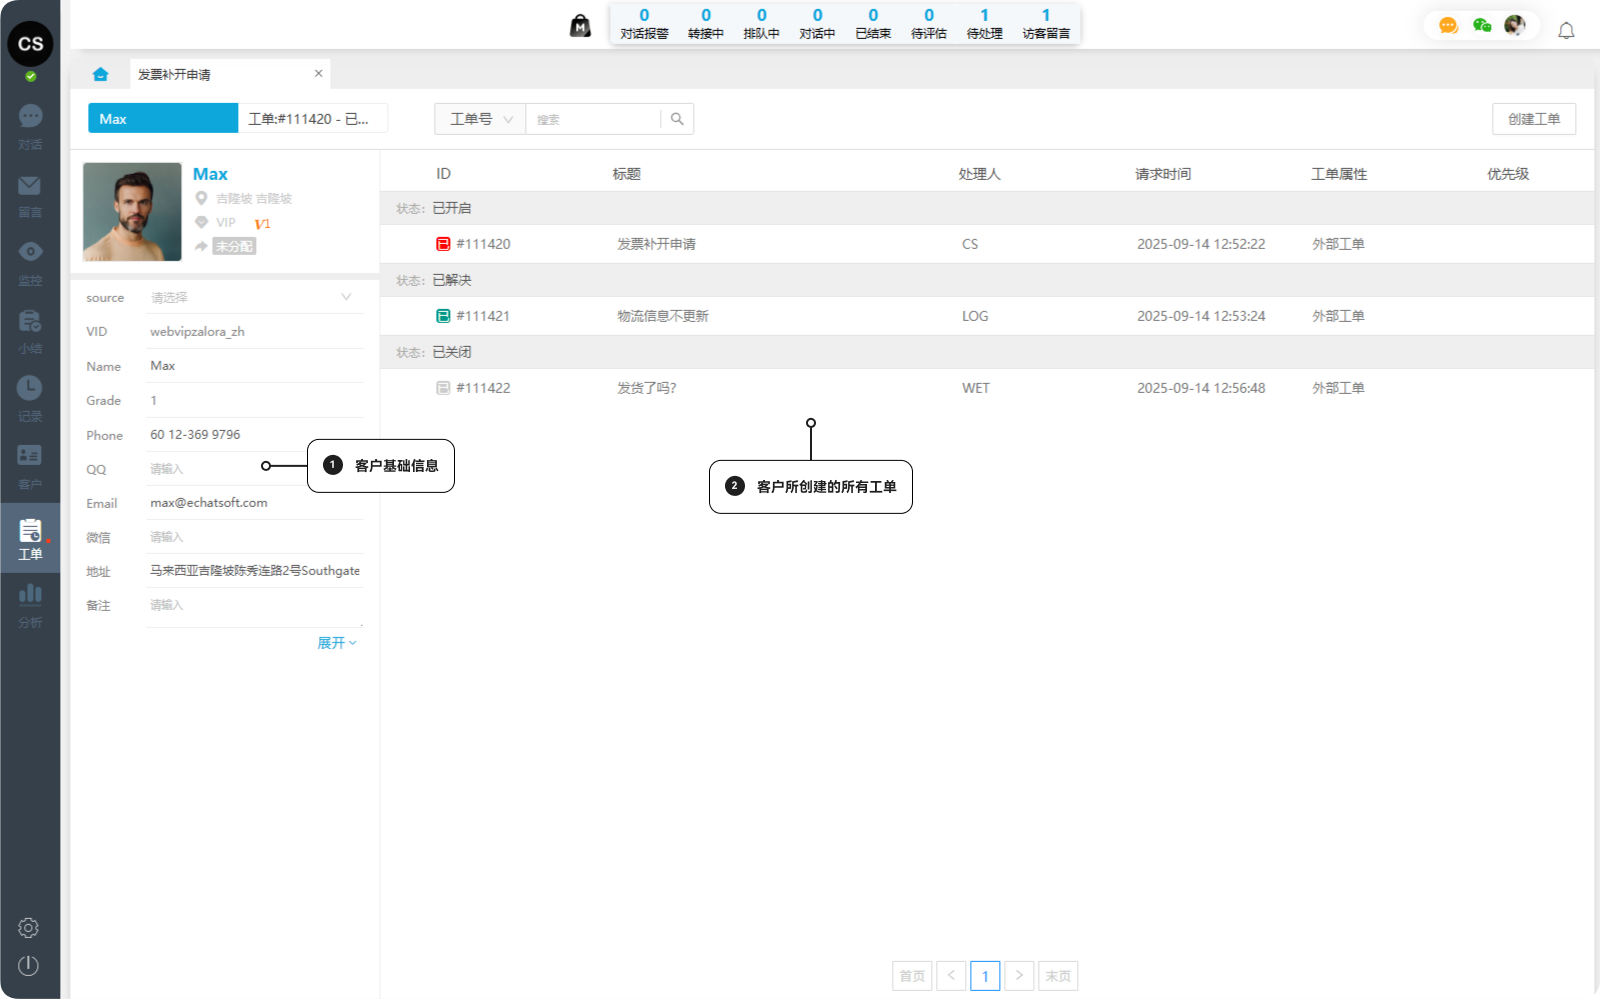Open ticket #111421 物流信息不更新

(x=662, y=316)
